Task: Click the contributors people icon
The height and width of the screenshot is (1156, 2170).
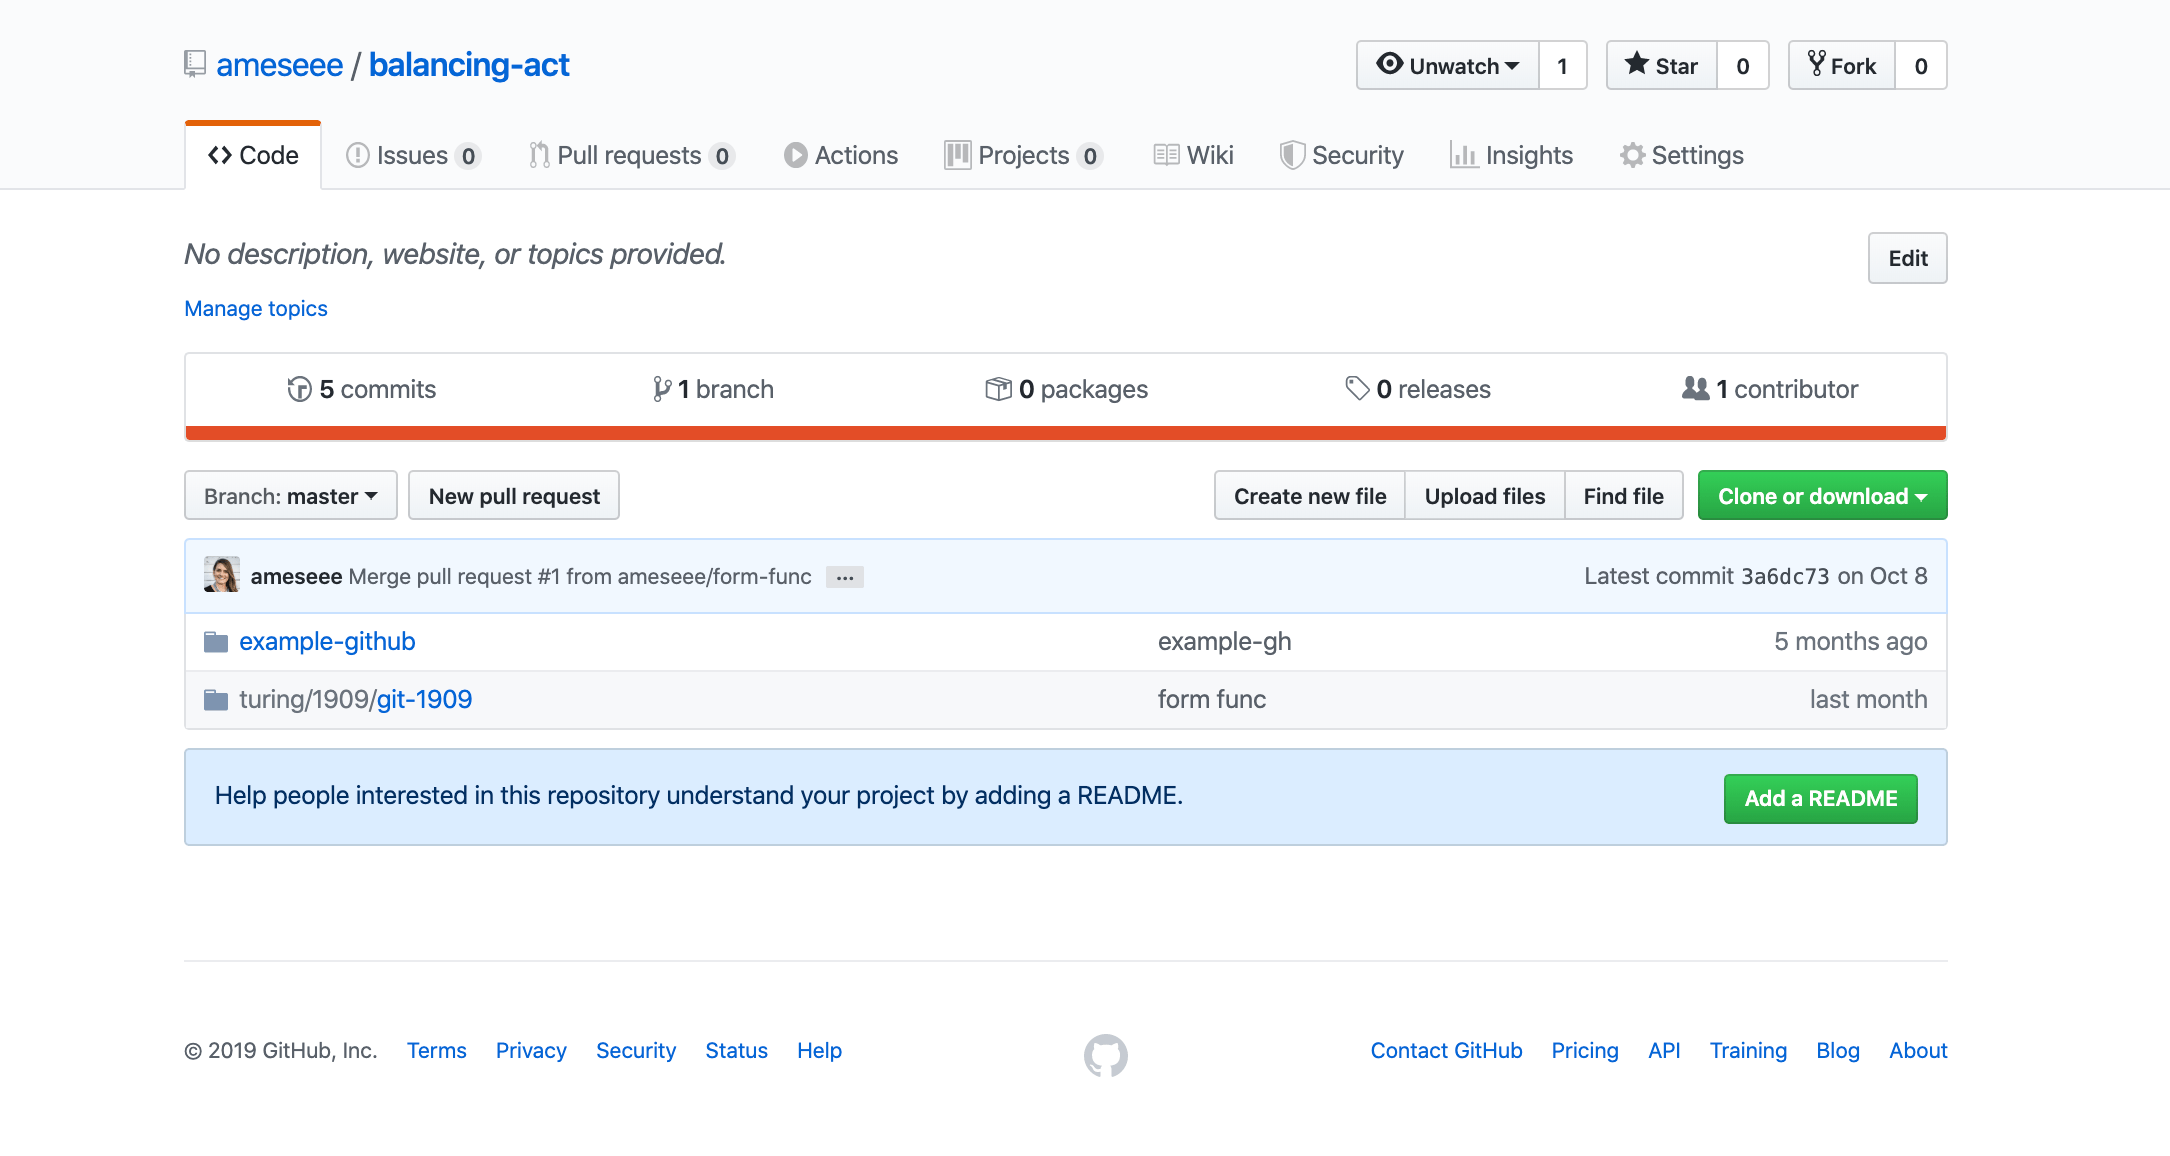Action: tap(1694, 389)
